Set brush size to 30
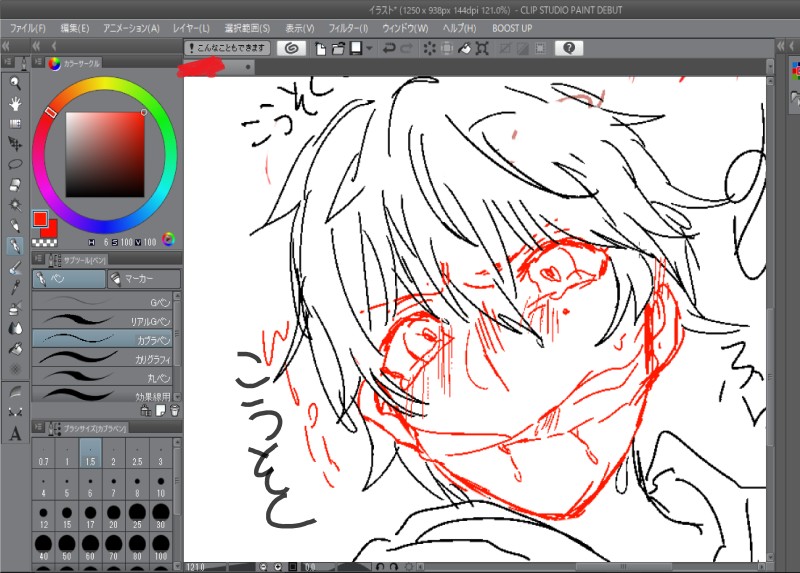The height and width of the screenshot is (573, 800). (x=161, y=516)
